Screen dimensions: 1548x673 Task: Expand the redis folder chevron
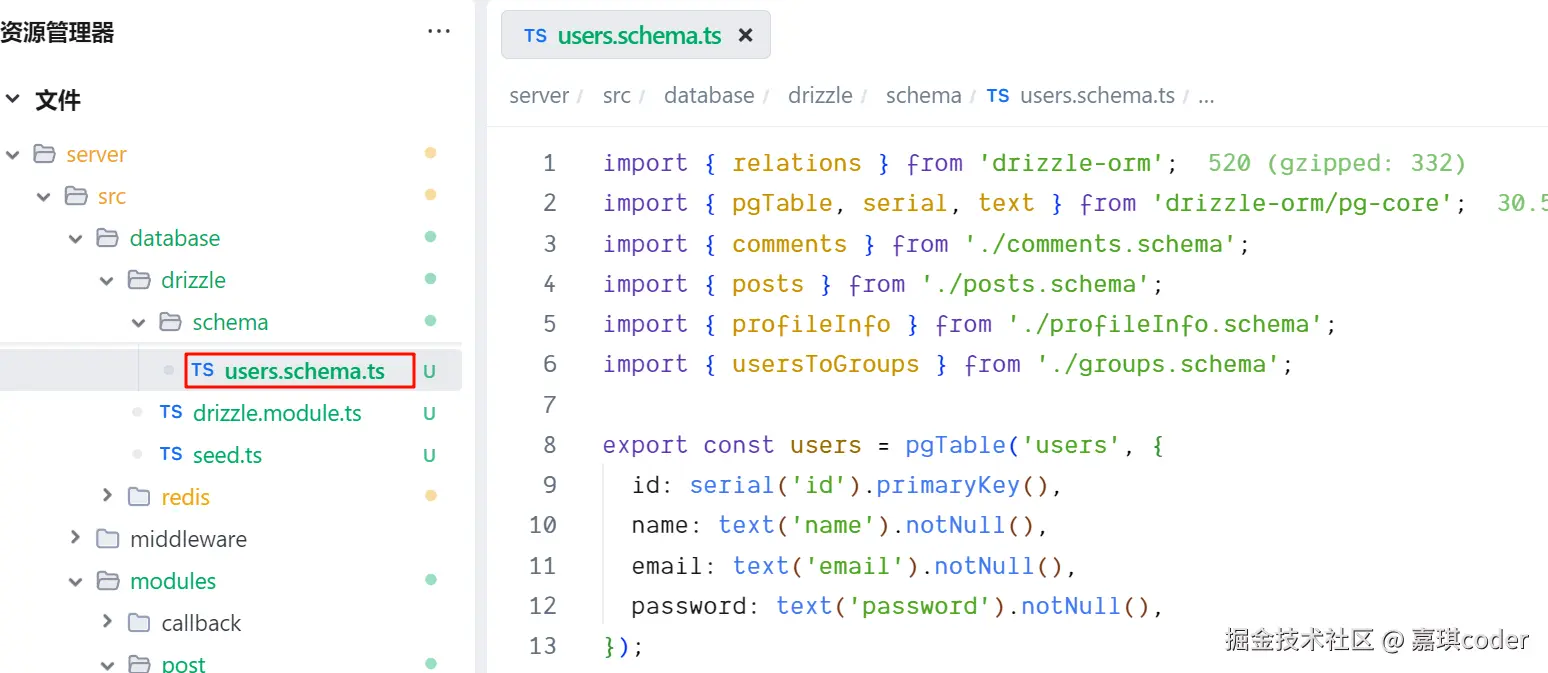(108, 495)
